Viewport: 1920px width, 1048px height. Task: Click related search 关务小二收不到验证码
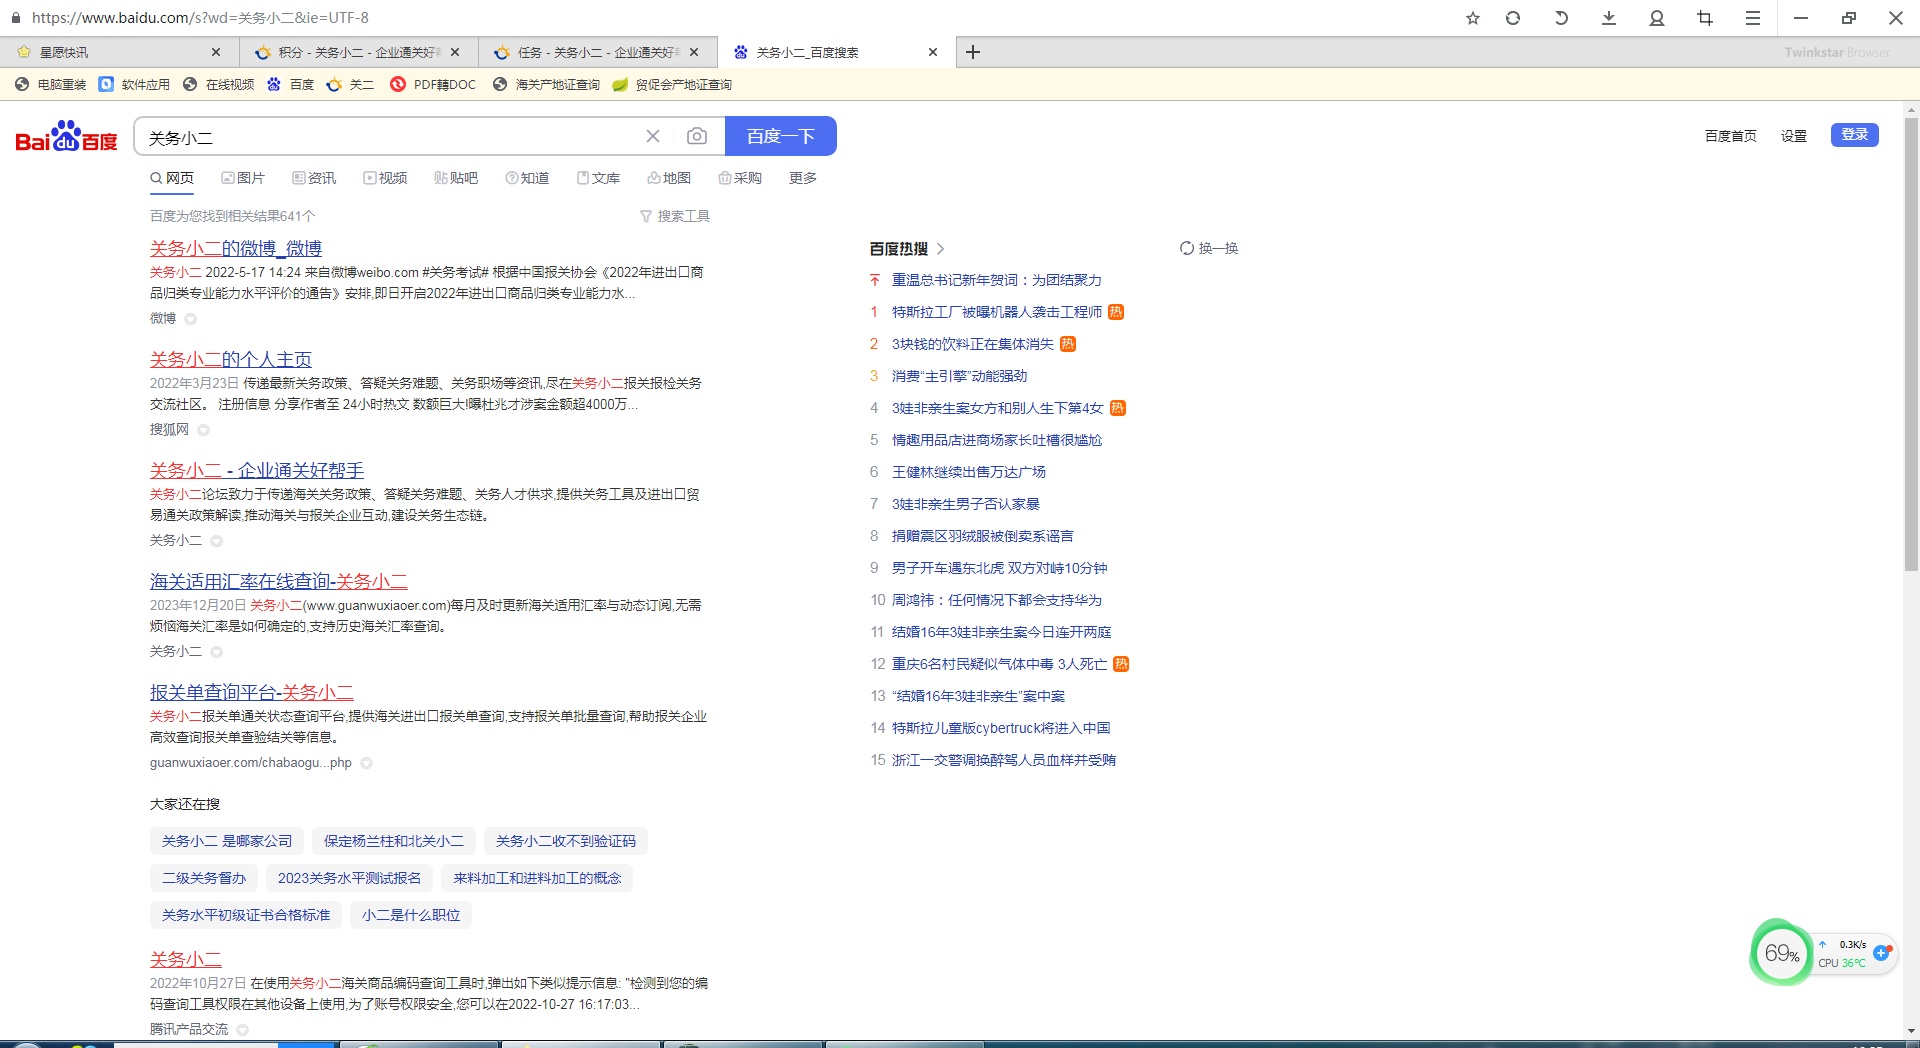coord(566,841)
